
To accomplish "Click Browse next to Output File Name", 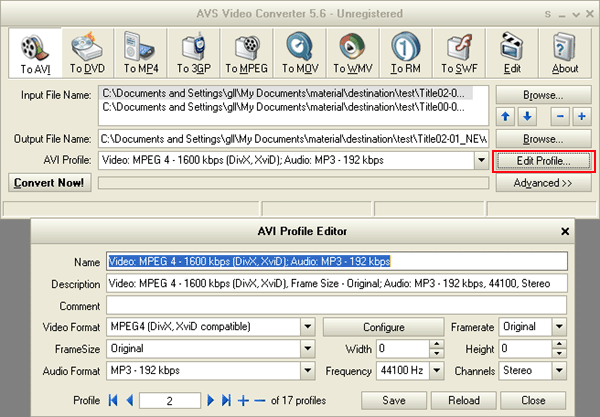I will coord(543,139).
